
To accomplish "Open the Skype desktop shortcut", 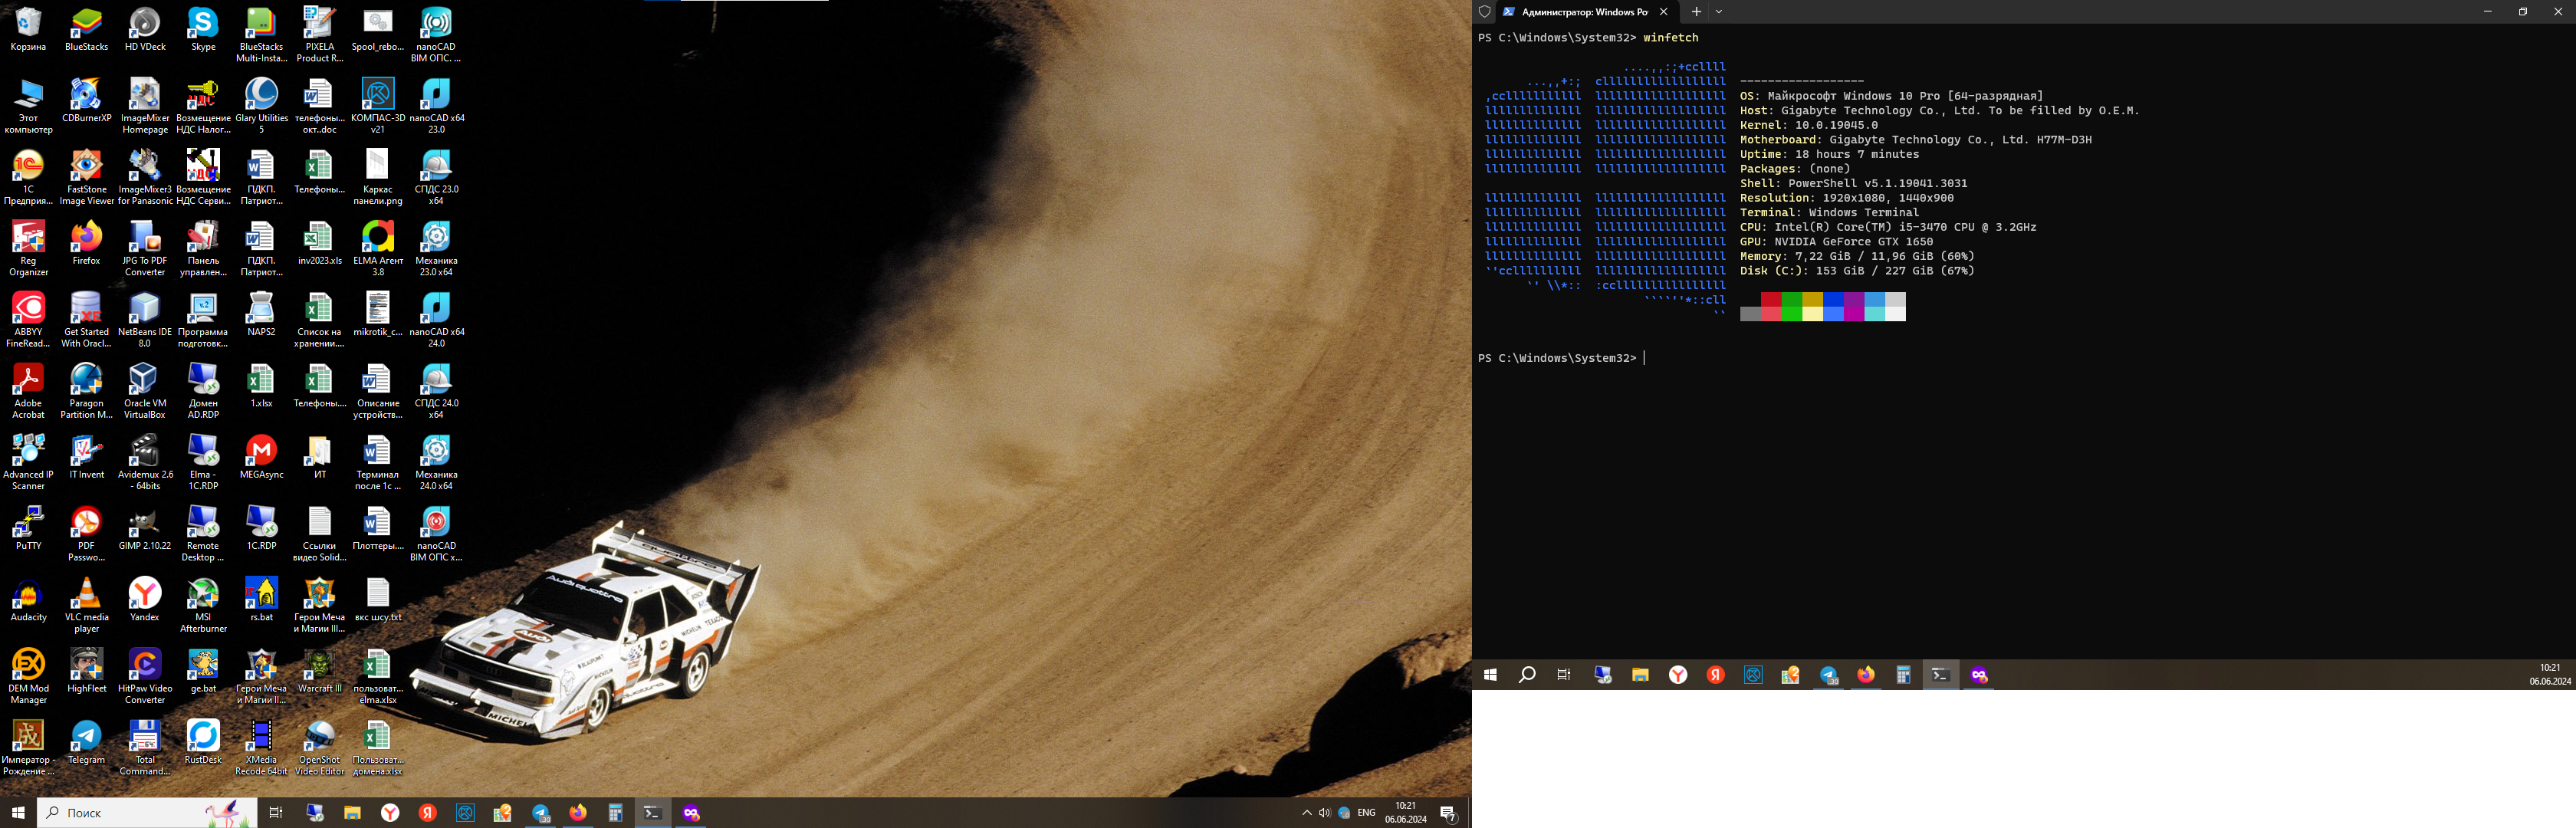I will (x=203, y=30).
